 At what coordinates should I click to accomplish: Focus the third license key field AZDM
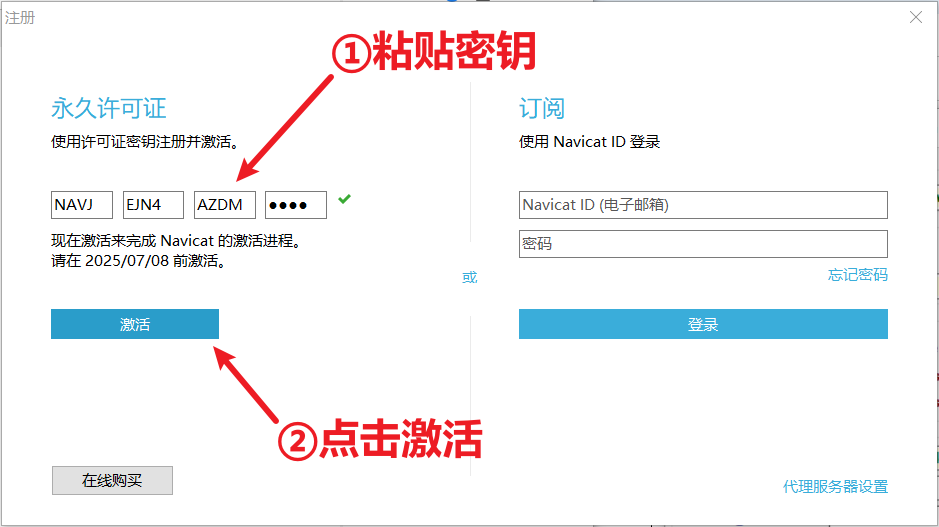tap(225, 205)
